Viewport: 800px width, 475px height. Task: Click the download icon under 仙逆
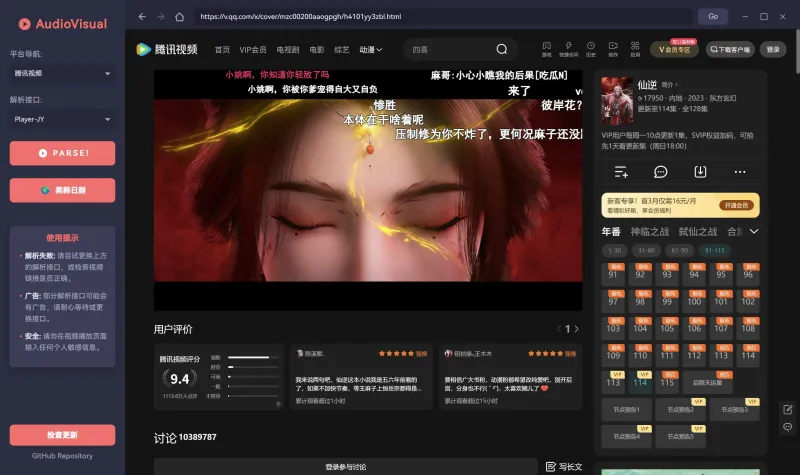coord(701,172)
